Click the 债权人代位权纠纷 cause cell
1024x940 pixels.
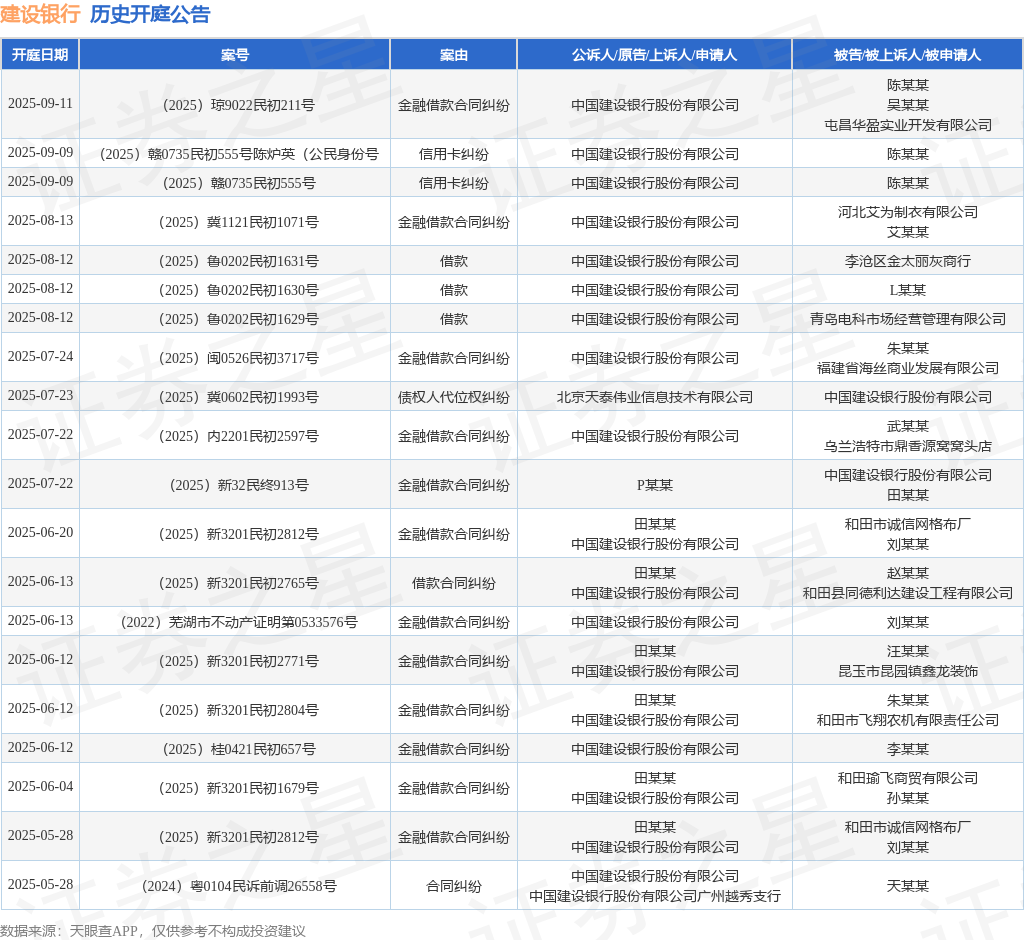click(x=454, y=397)
